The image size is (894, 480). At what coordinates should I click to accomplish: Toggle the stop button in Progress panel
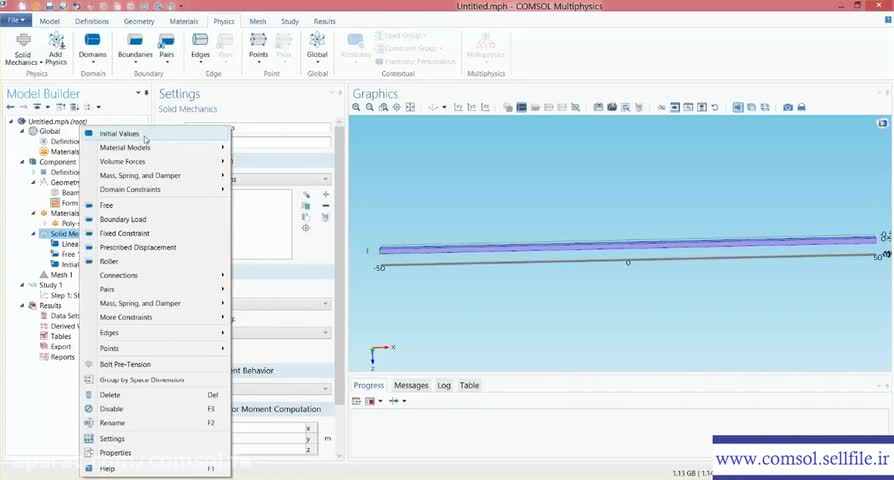[369, 401]
